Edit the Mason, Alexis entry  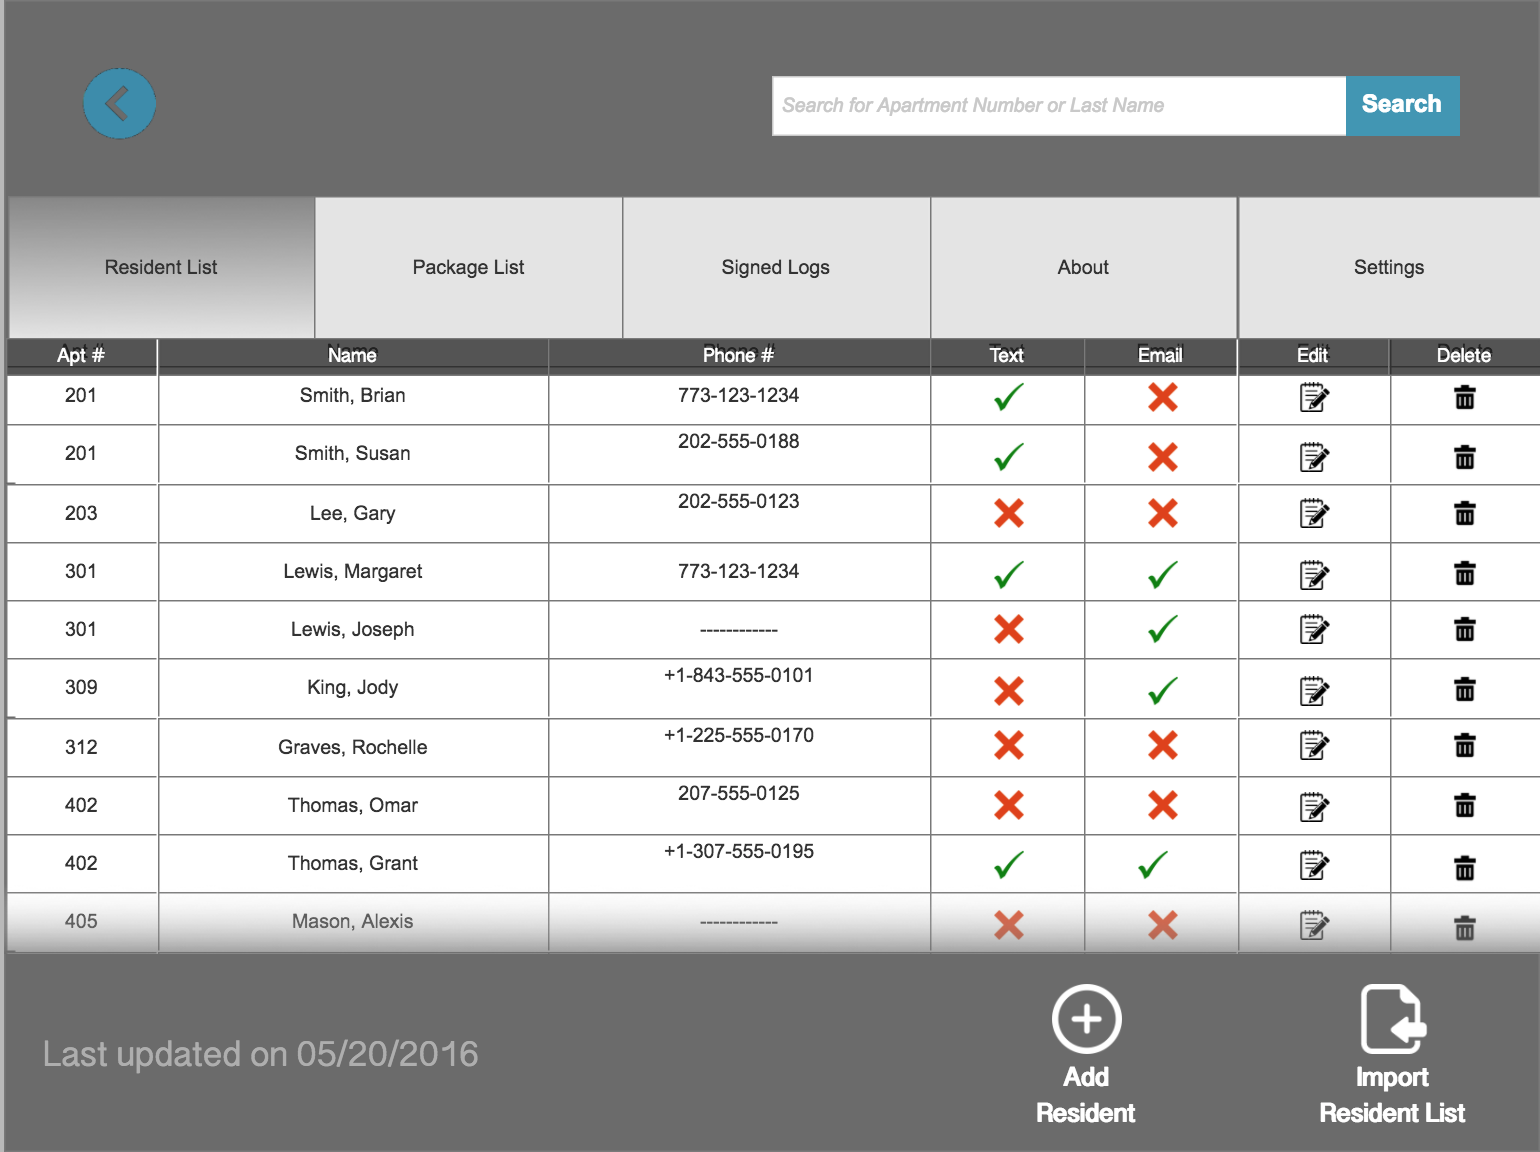(1314, 926)
